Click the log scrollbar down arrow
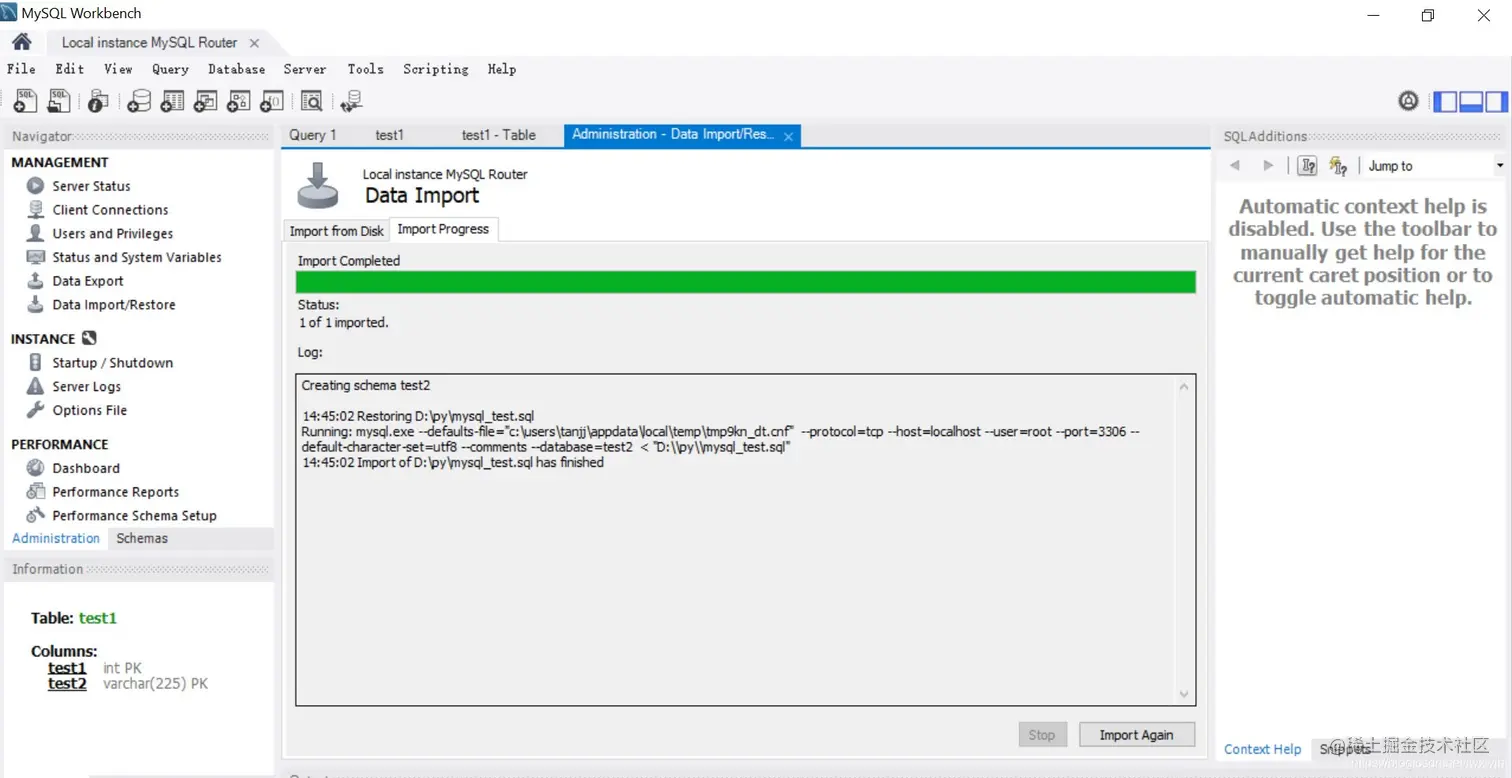 [1184, 695]
